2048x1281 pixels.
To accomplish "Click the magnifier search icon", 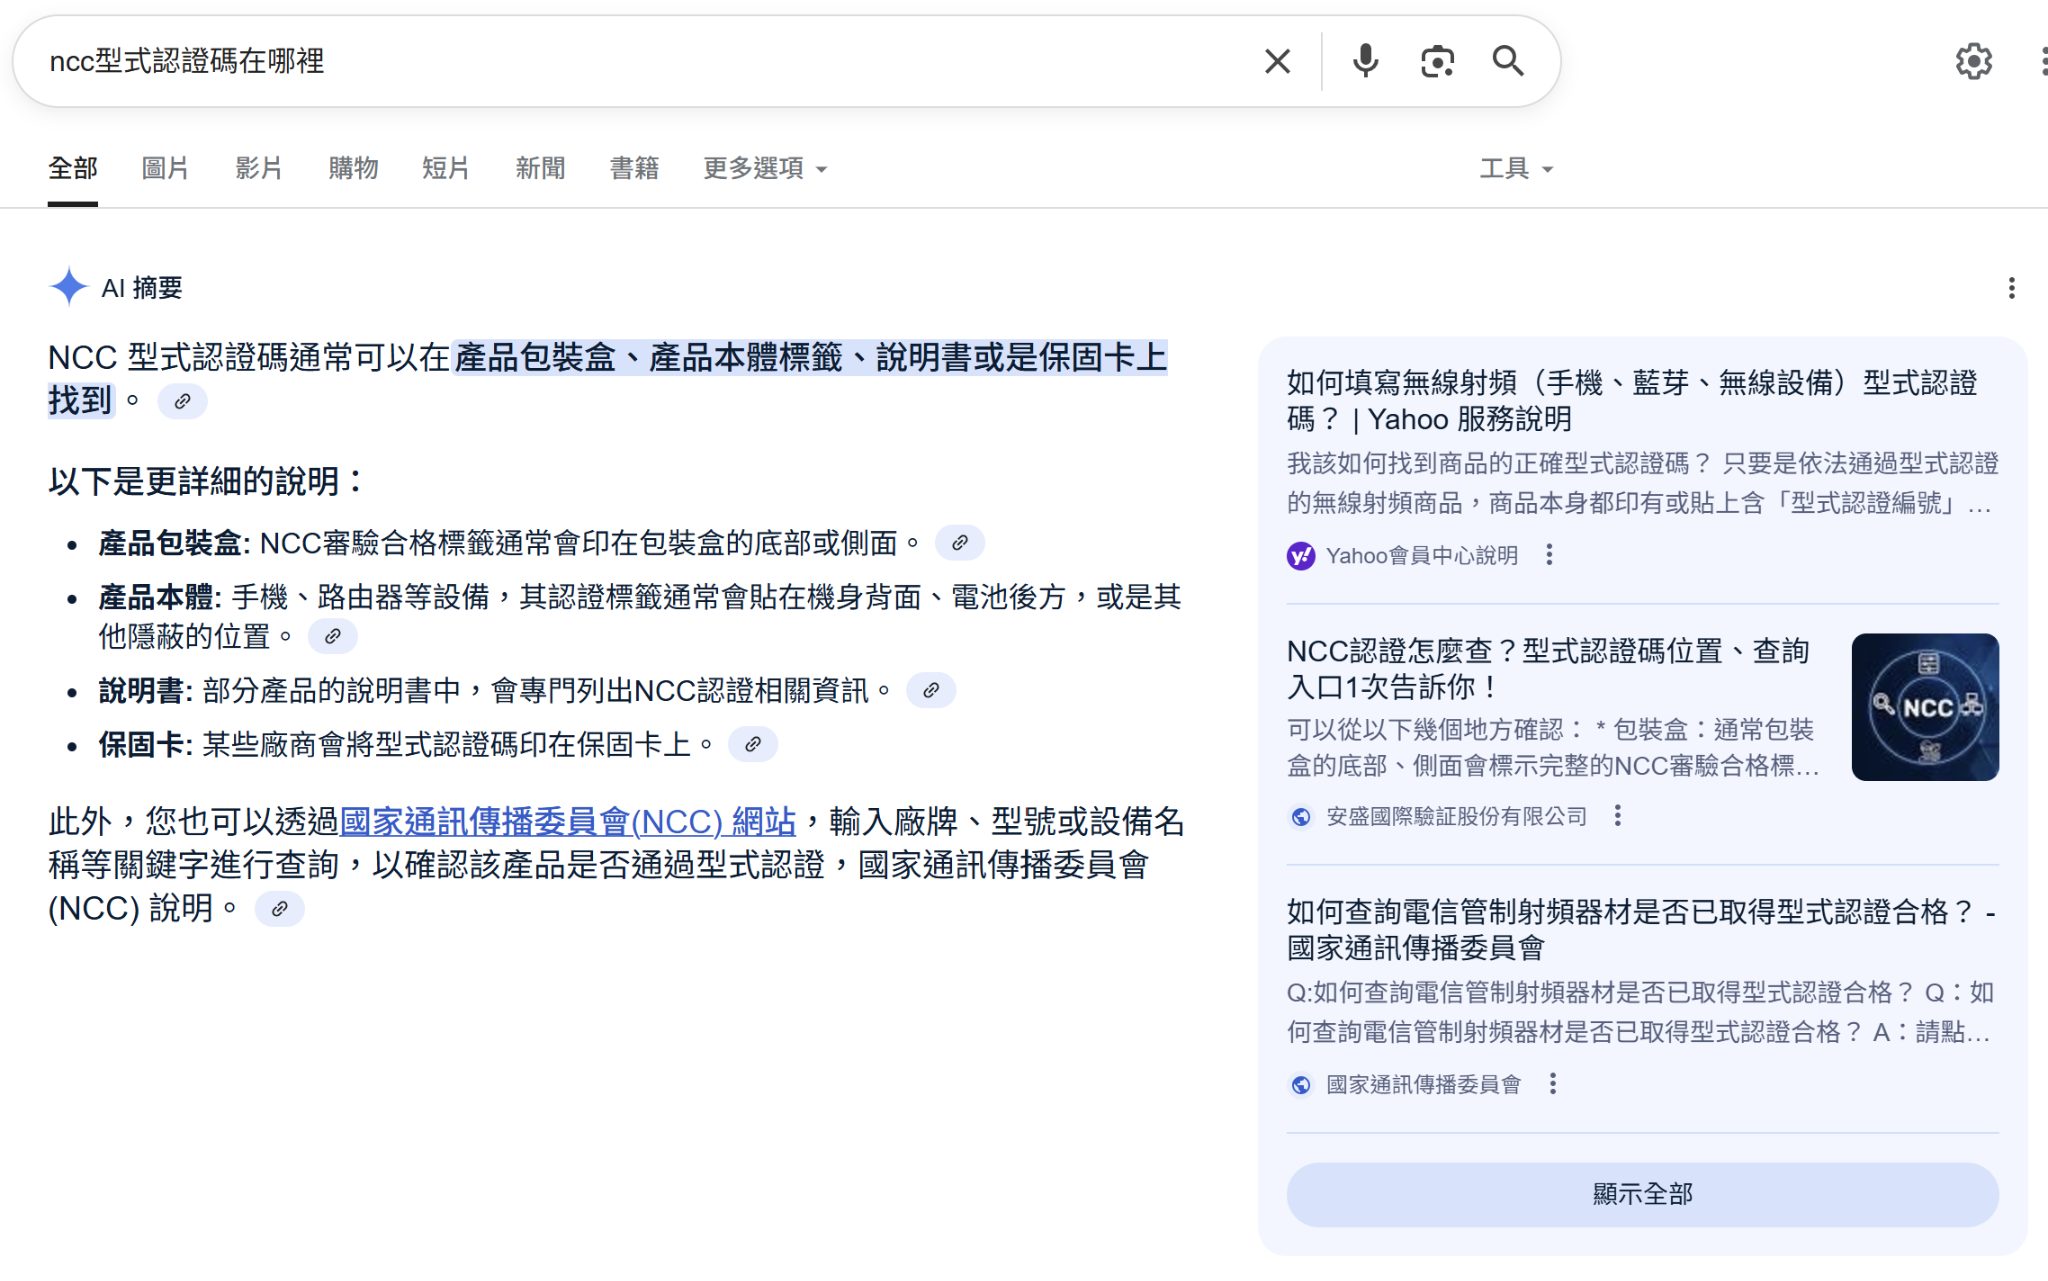I will 1508,61.
